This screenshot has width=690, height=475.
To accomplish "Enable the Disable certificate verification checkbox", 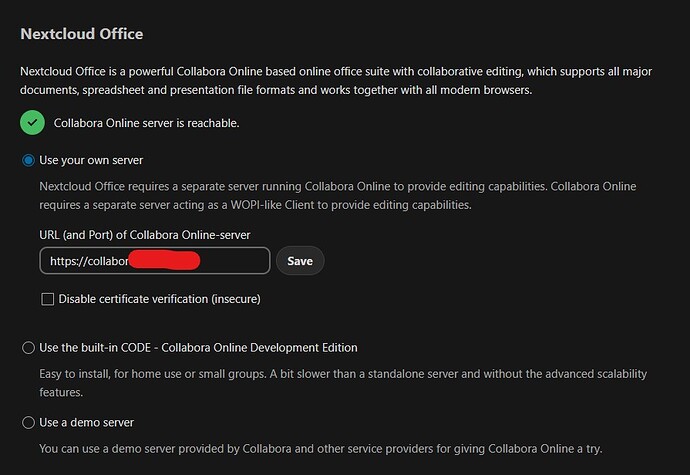I will 48,299.
